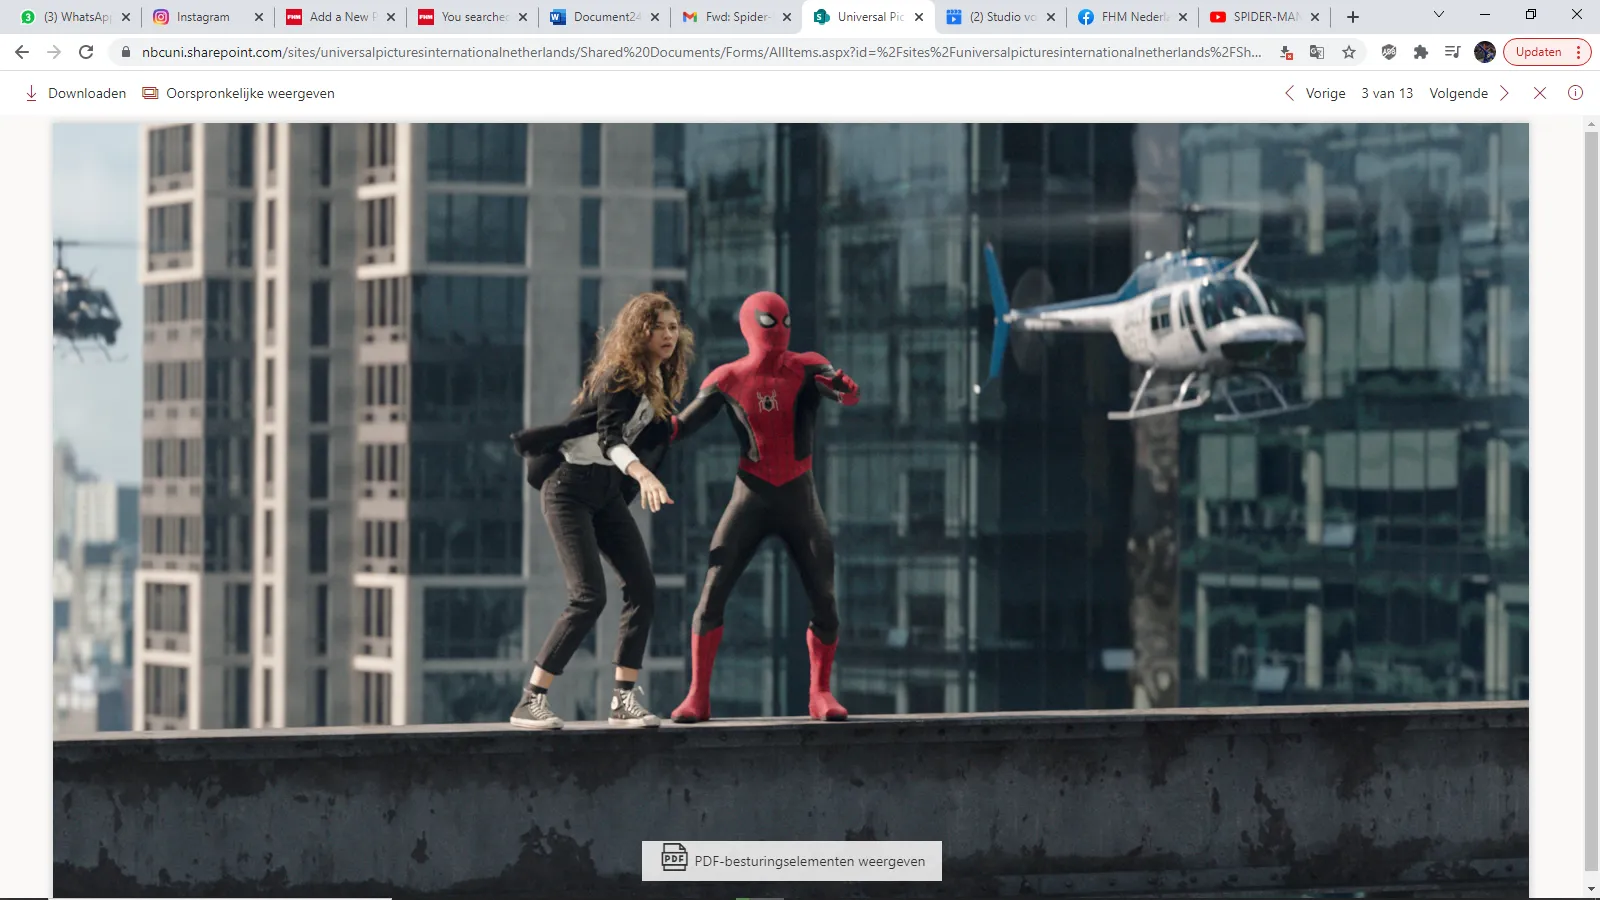Screen dimensions: 1600x900
Task: Close the Universal Pictures tab
Action: point(919,17)
